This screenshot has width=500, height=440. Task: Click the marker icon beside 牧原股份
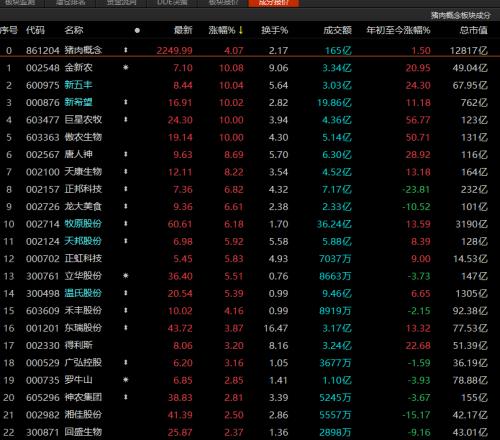coord(126,224)
